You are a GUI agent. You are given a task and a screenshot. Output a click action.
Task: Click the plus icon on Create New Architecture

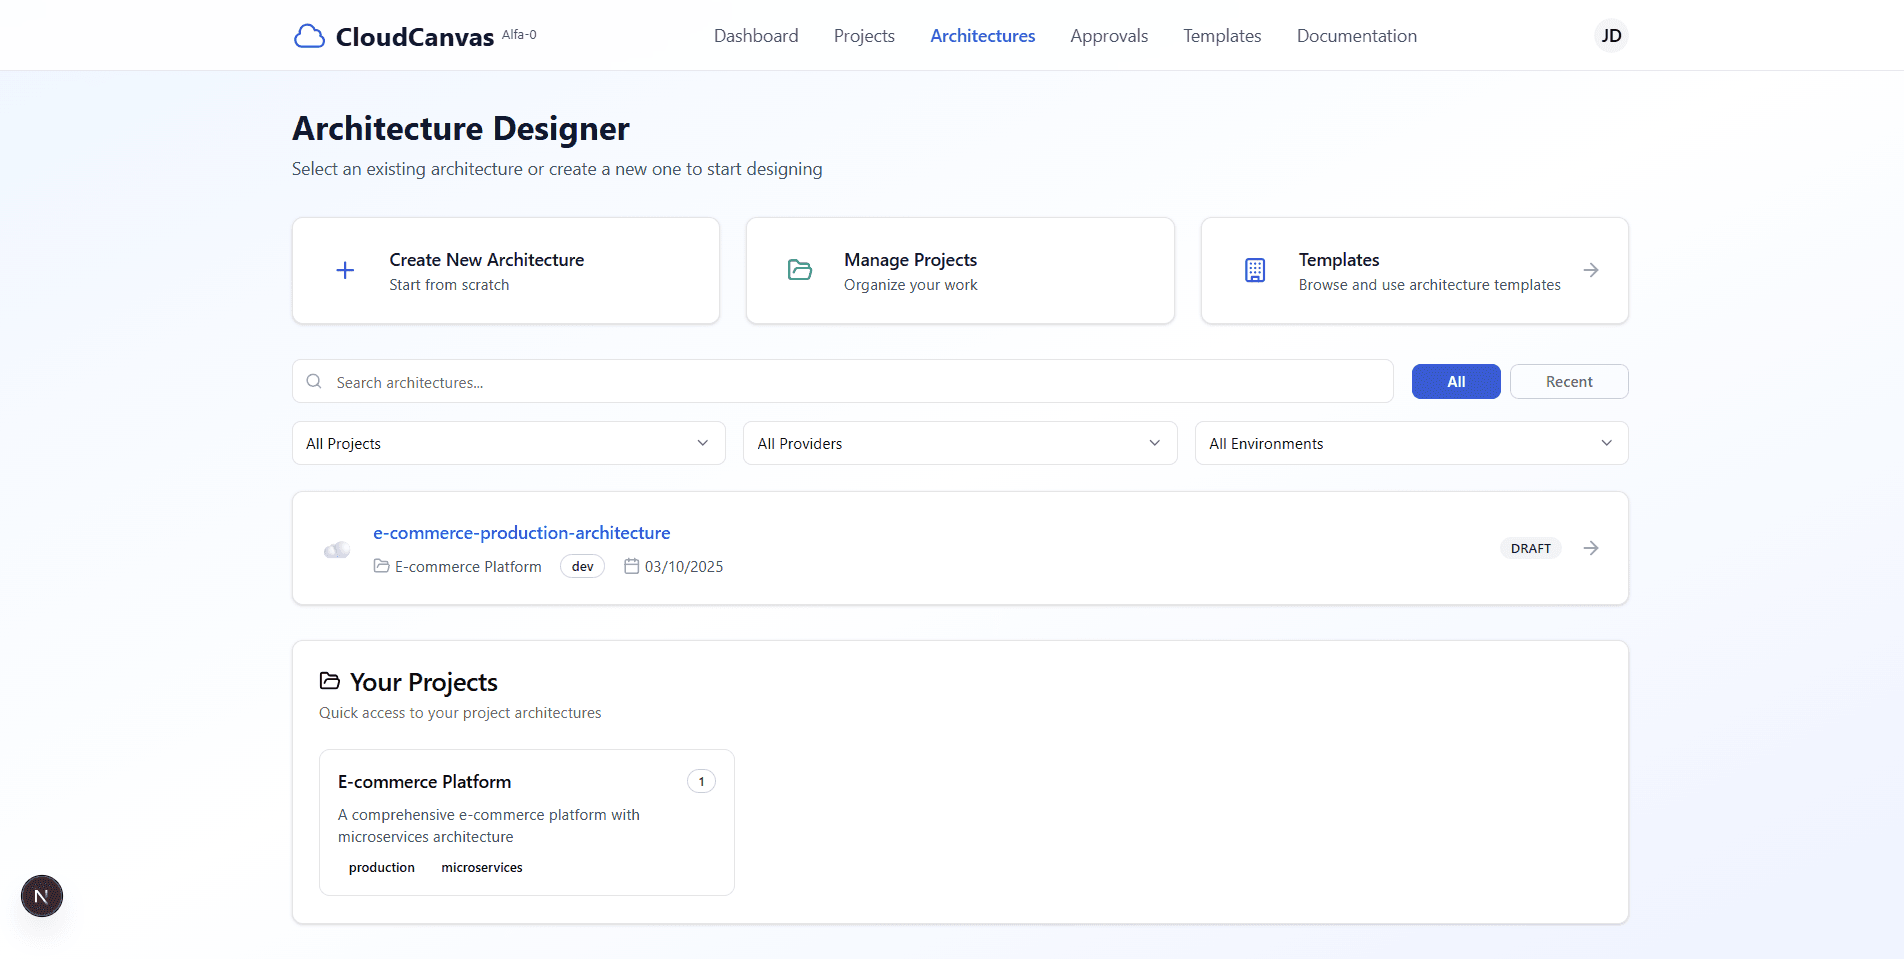[x=344, y=270]
